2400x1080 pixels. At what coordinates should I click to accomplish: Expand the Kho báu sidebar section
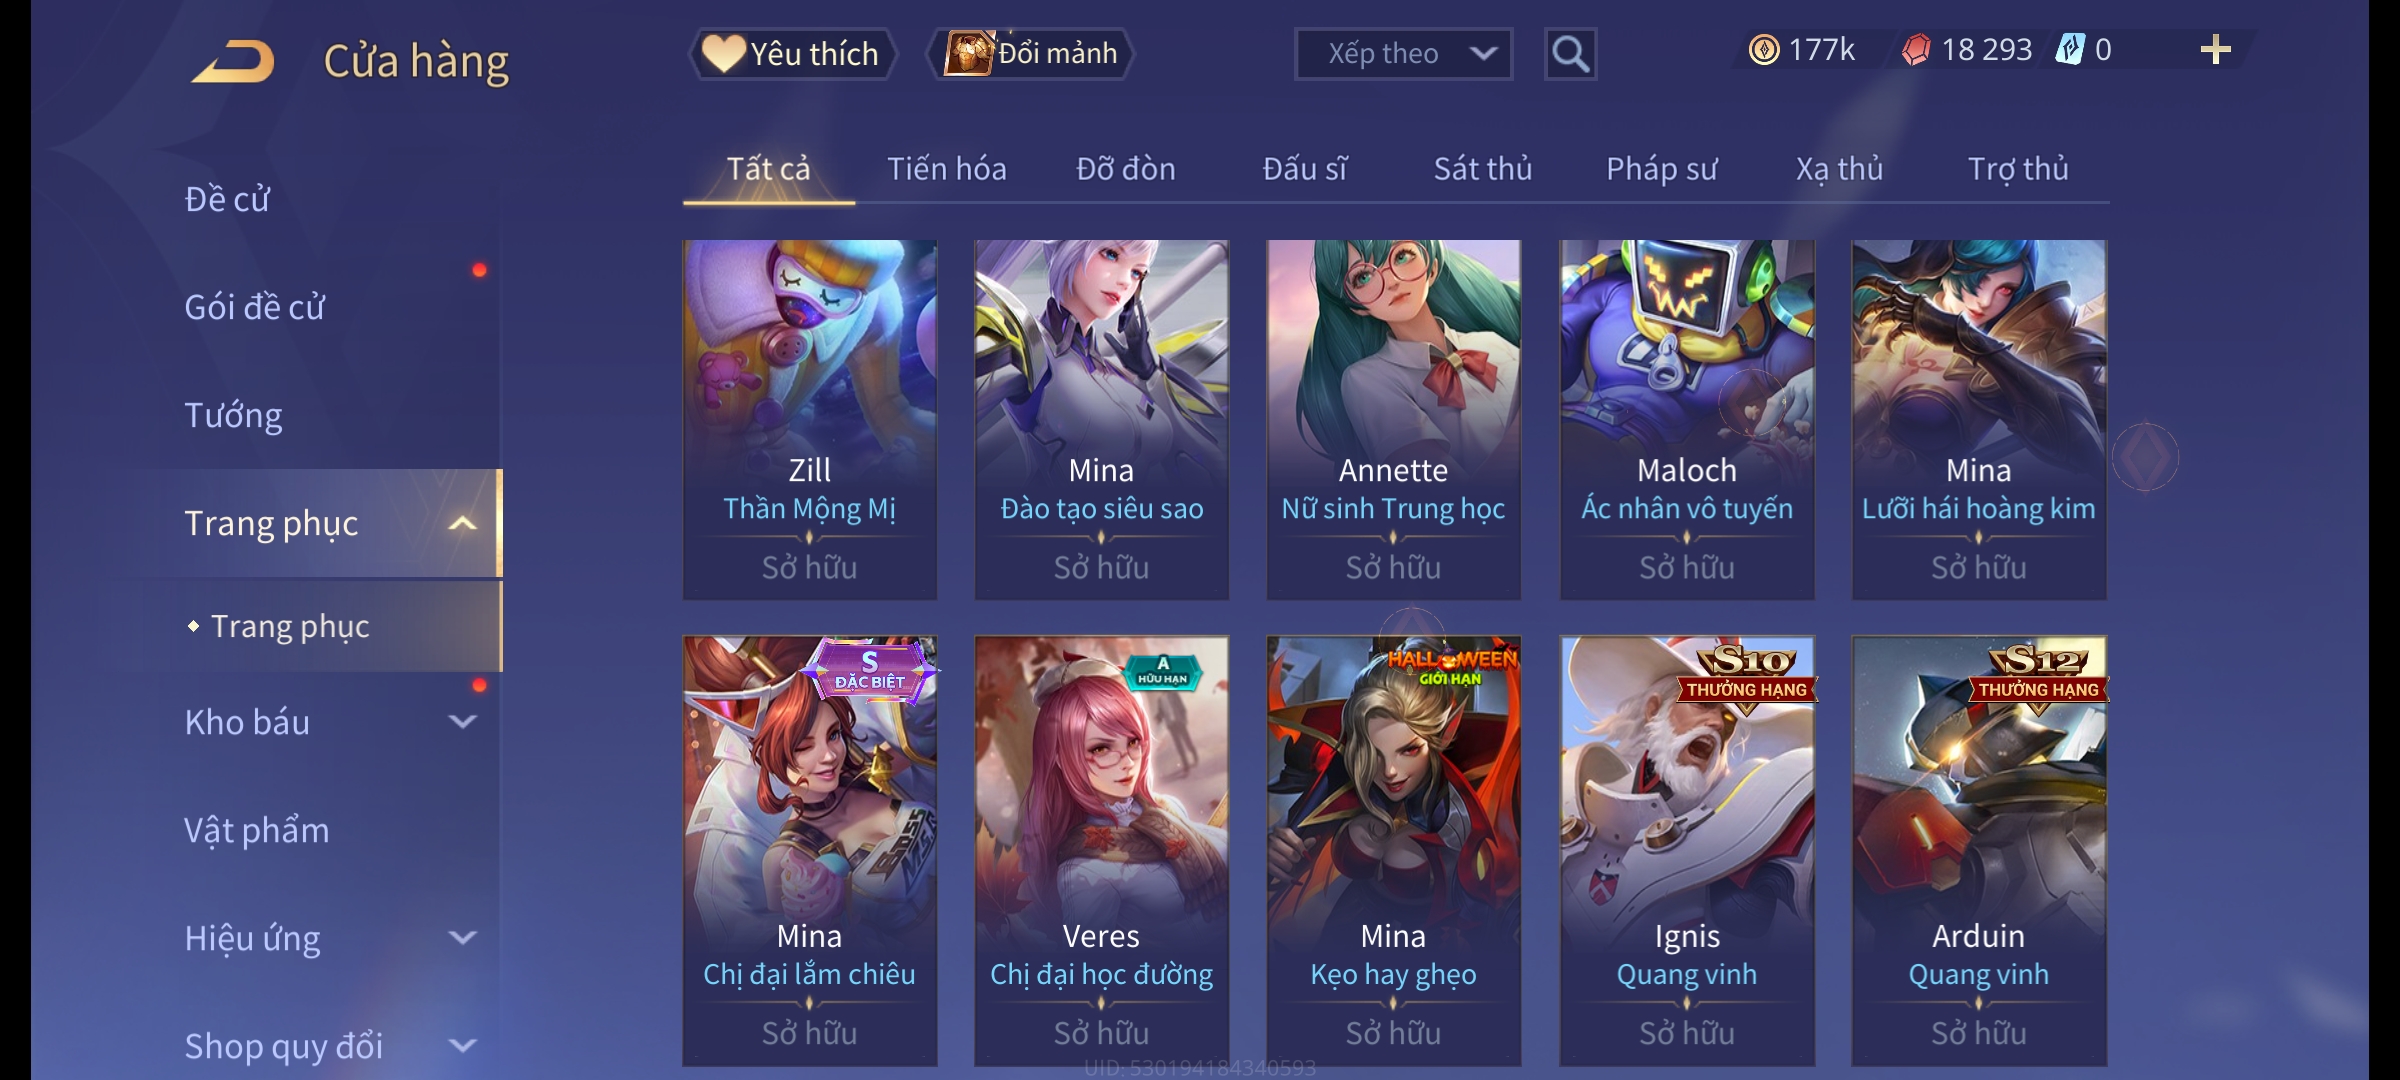pyautogui.click(x=462, y=722)
